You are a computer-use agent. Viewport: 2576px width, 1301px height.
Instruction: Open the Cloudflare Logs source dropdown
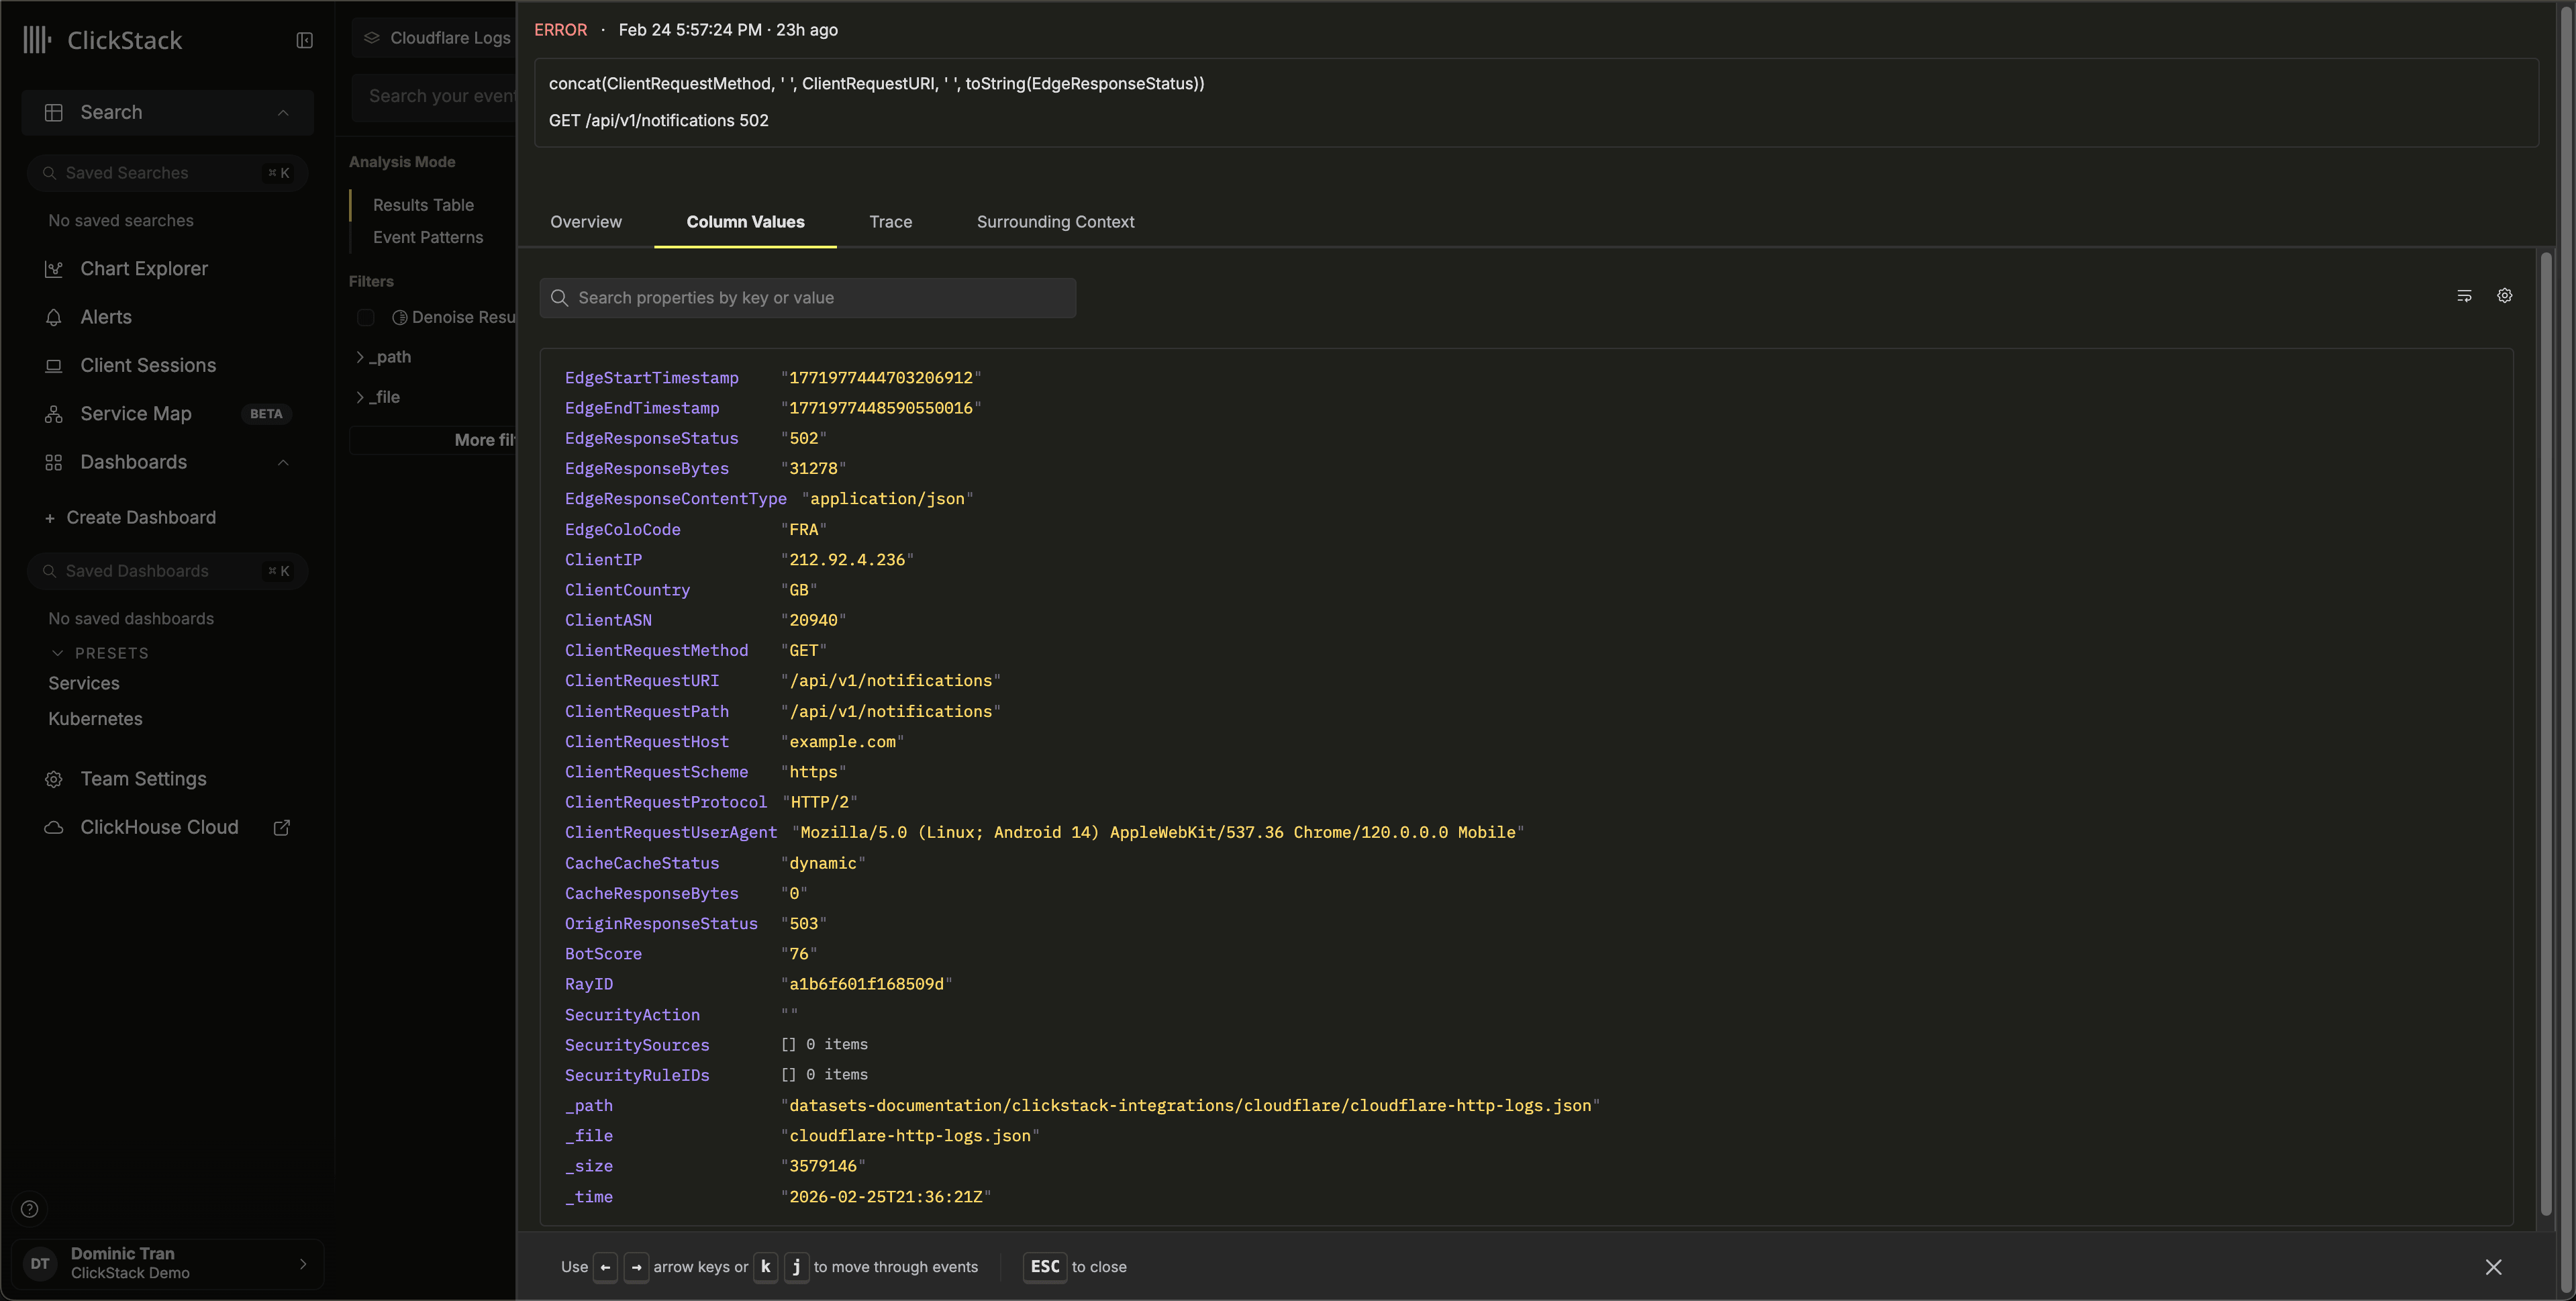coord(435,38)
